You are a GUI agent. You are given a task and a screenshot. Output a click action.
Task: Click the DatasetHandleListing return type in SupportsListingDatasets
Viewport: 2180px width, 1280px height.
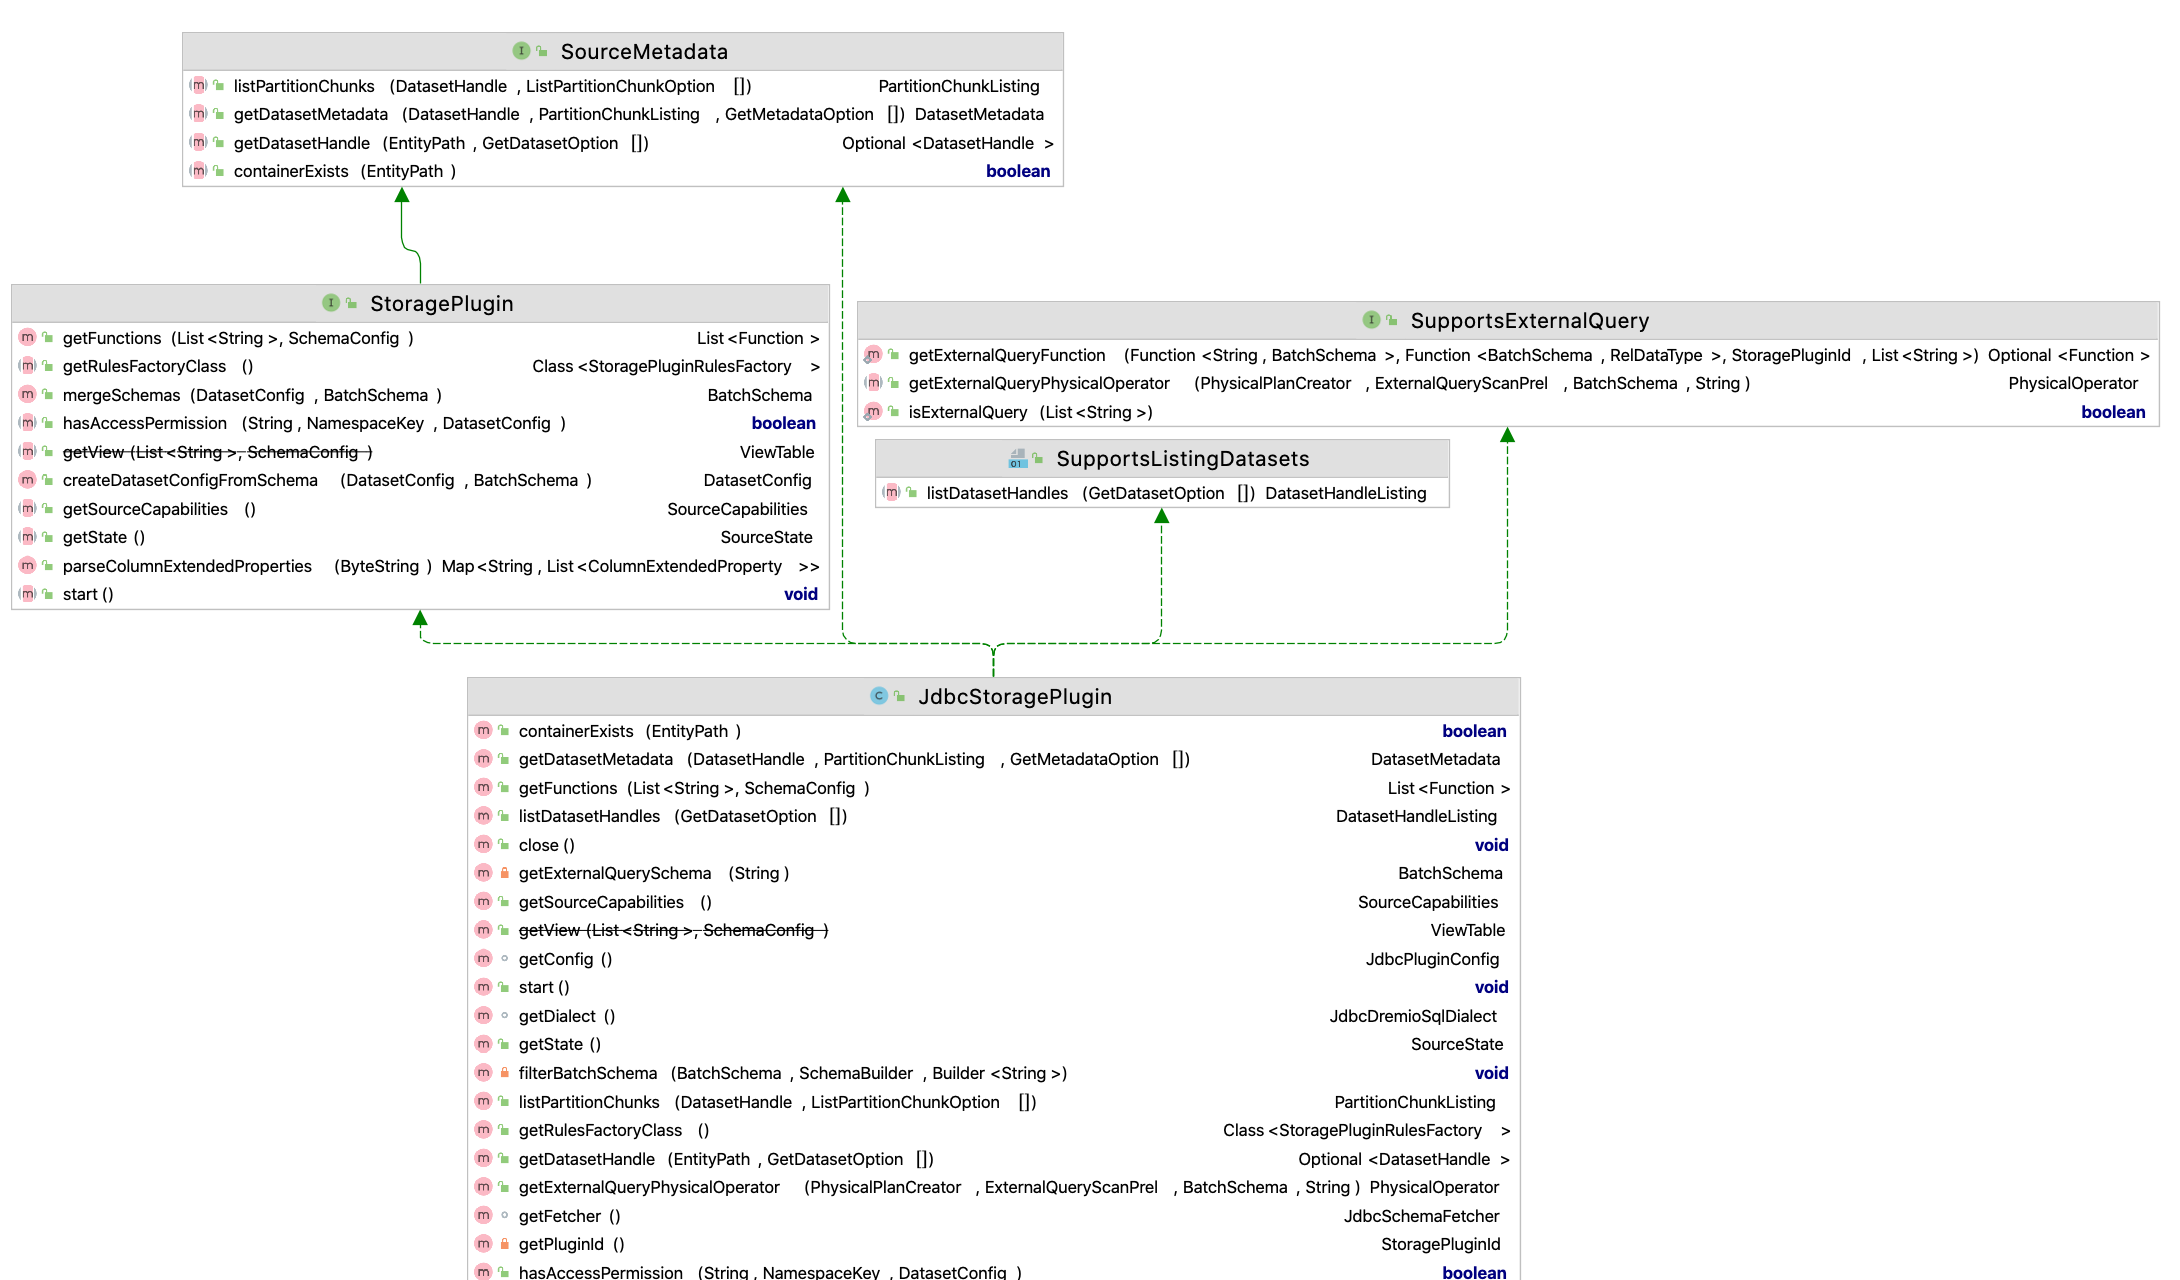1345,493
